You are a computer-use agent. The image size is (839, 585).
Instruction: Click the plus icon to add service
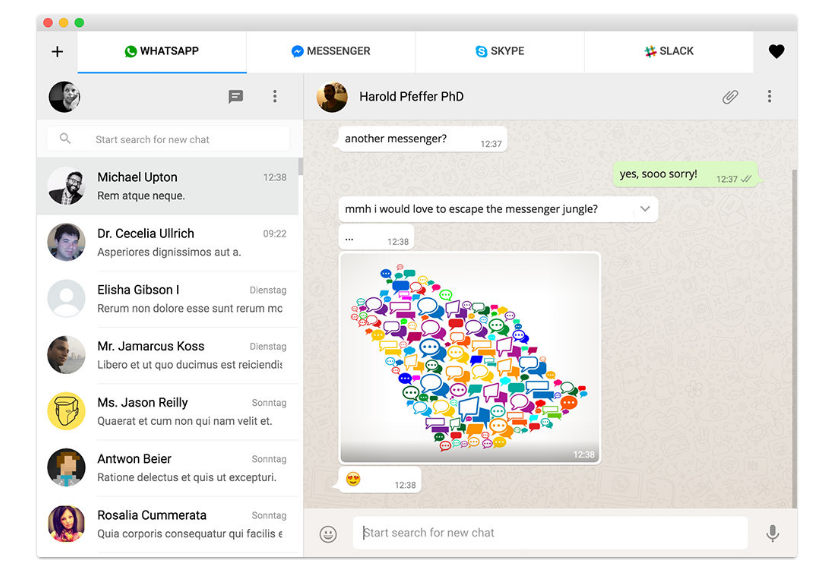tap(57, 51)
